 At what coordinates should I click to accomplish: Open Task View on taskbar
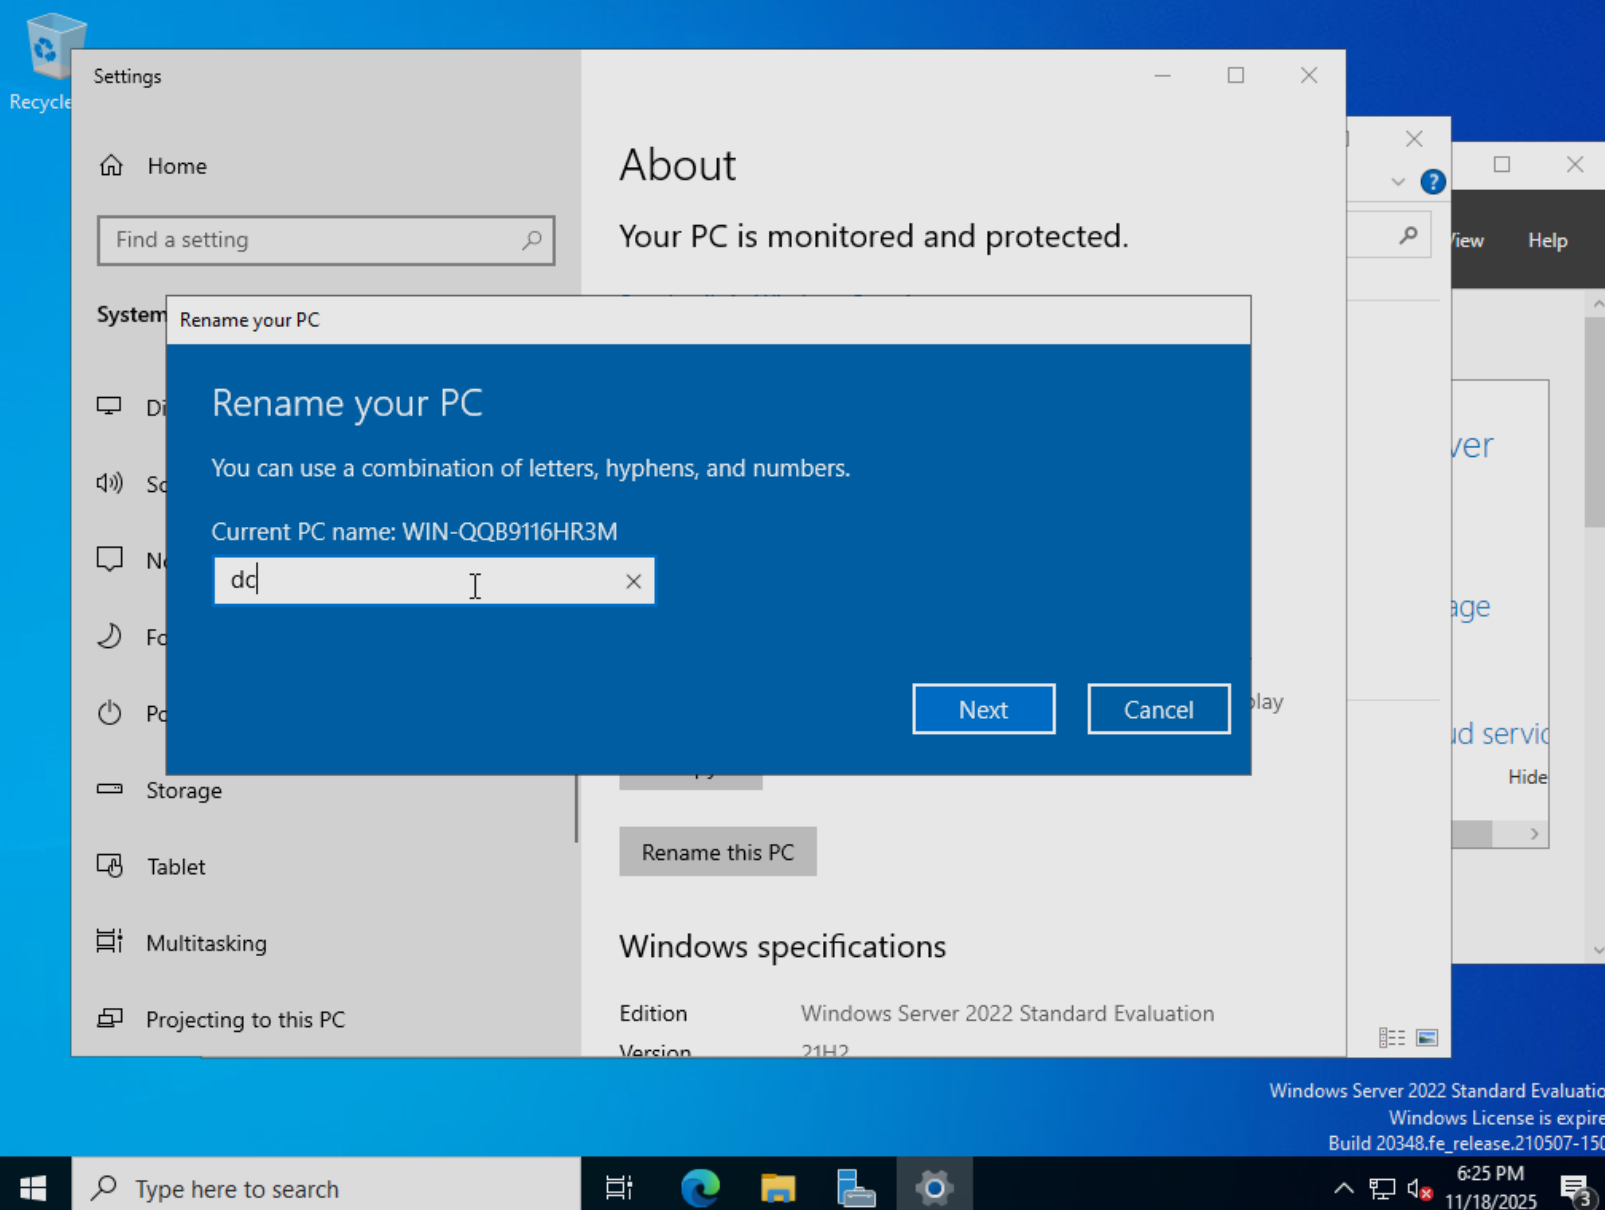click(x=620, y=1187)
